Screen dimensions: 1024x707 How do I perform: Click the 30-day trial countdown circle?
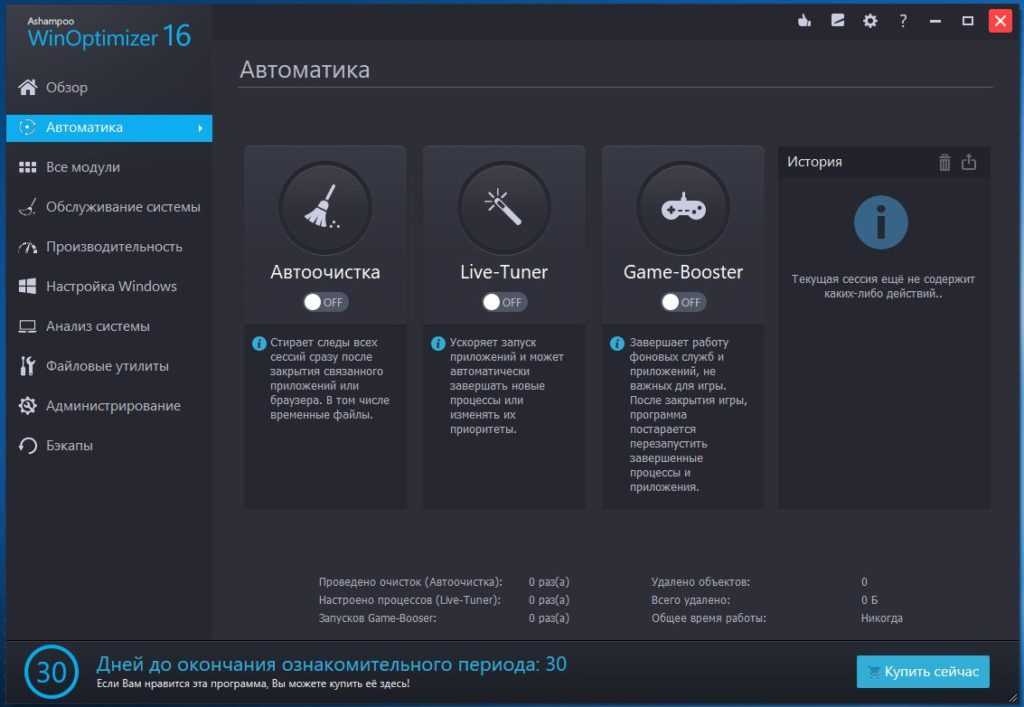click(51, 672)
